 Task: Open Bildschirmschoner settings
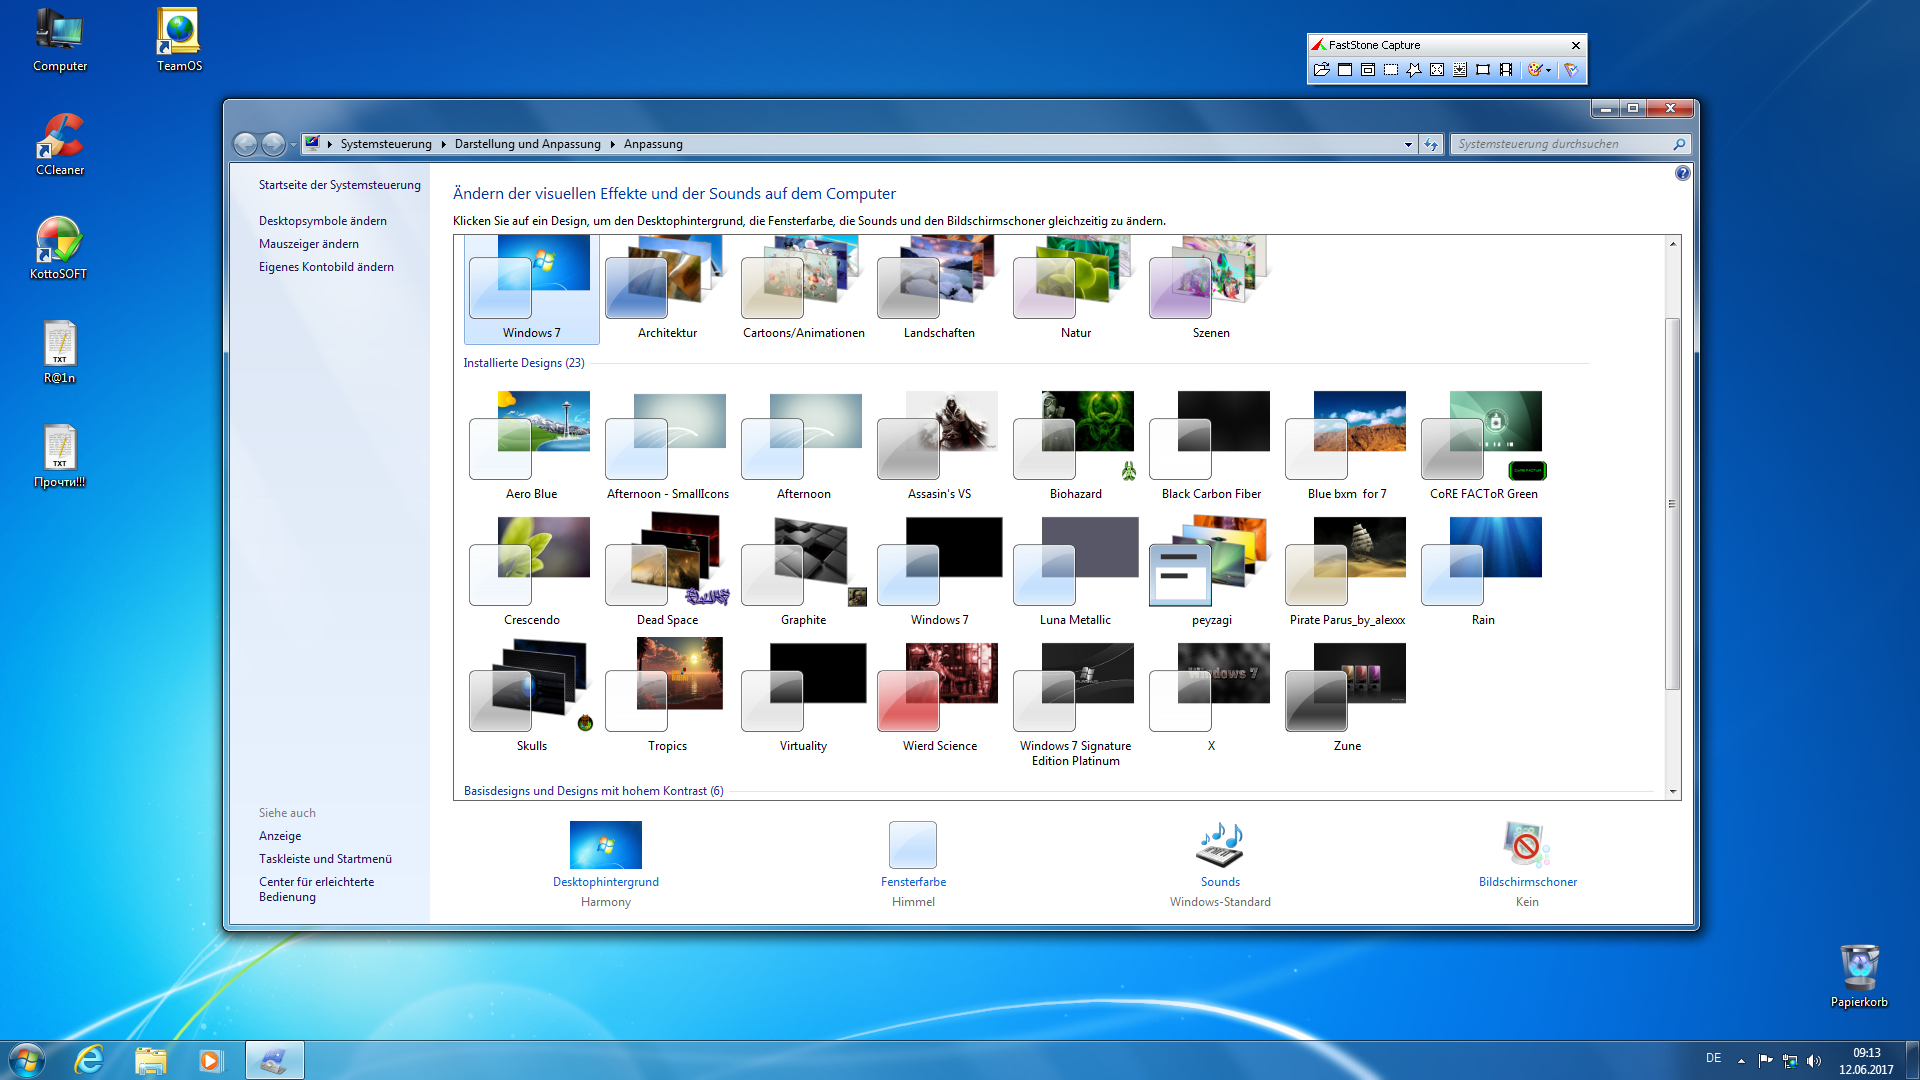point(1527,855)
